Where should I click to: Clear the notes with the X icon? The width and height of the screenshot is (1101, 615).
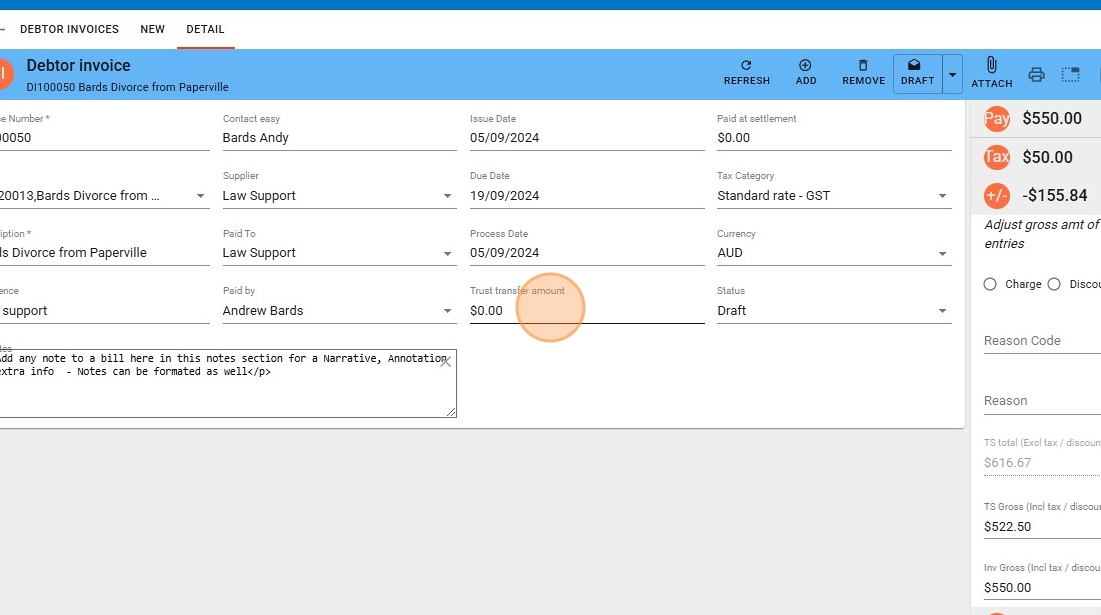(x=445, y=362)
